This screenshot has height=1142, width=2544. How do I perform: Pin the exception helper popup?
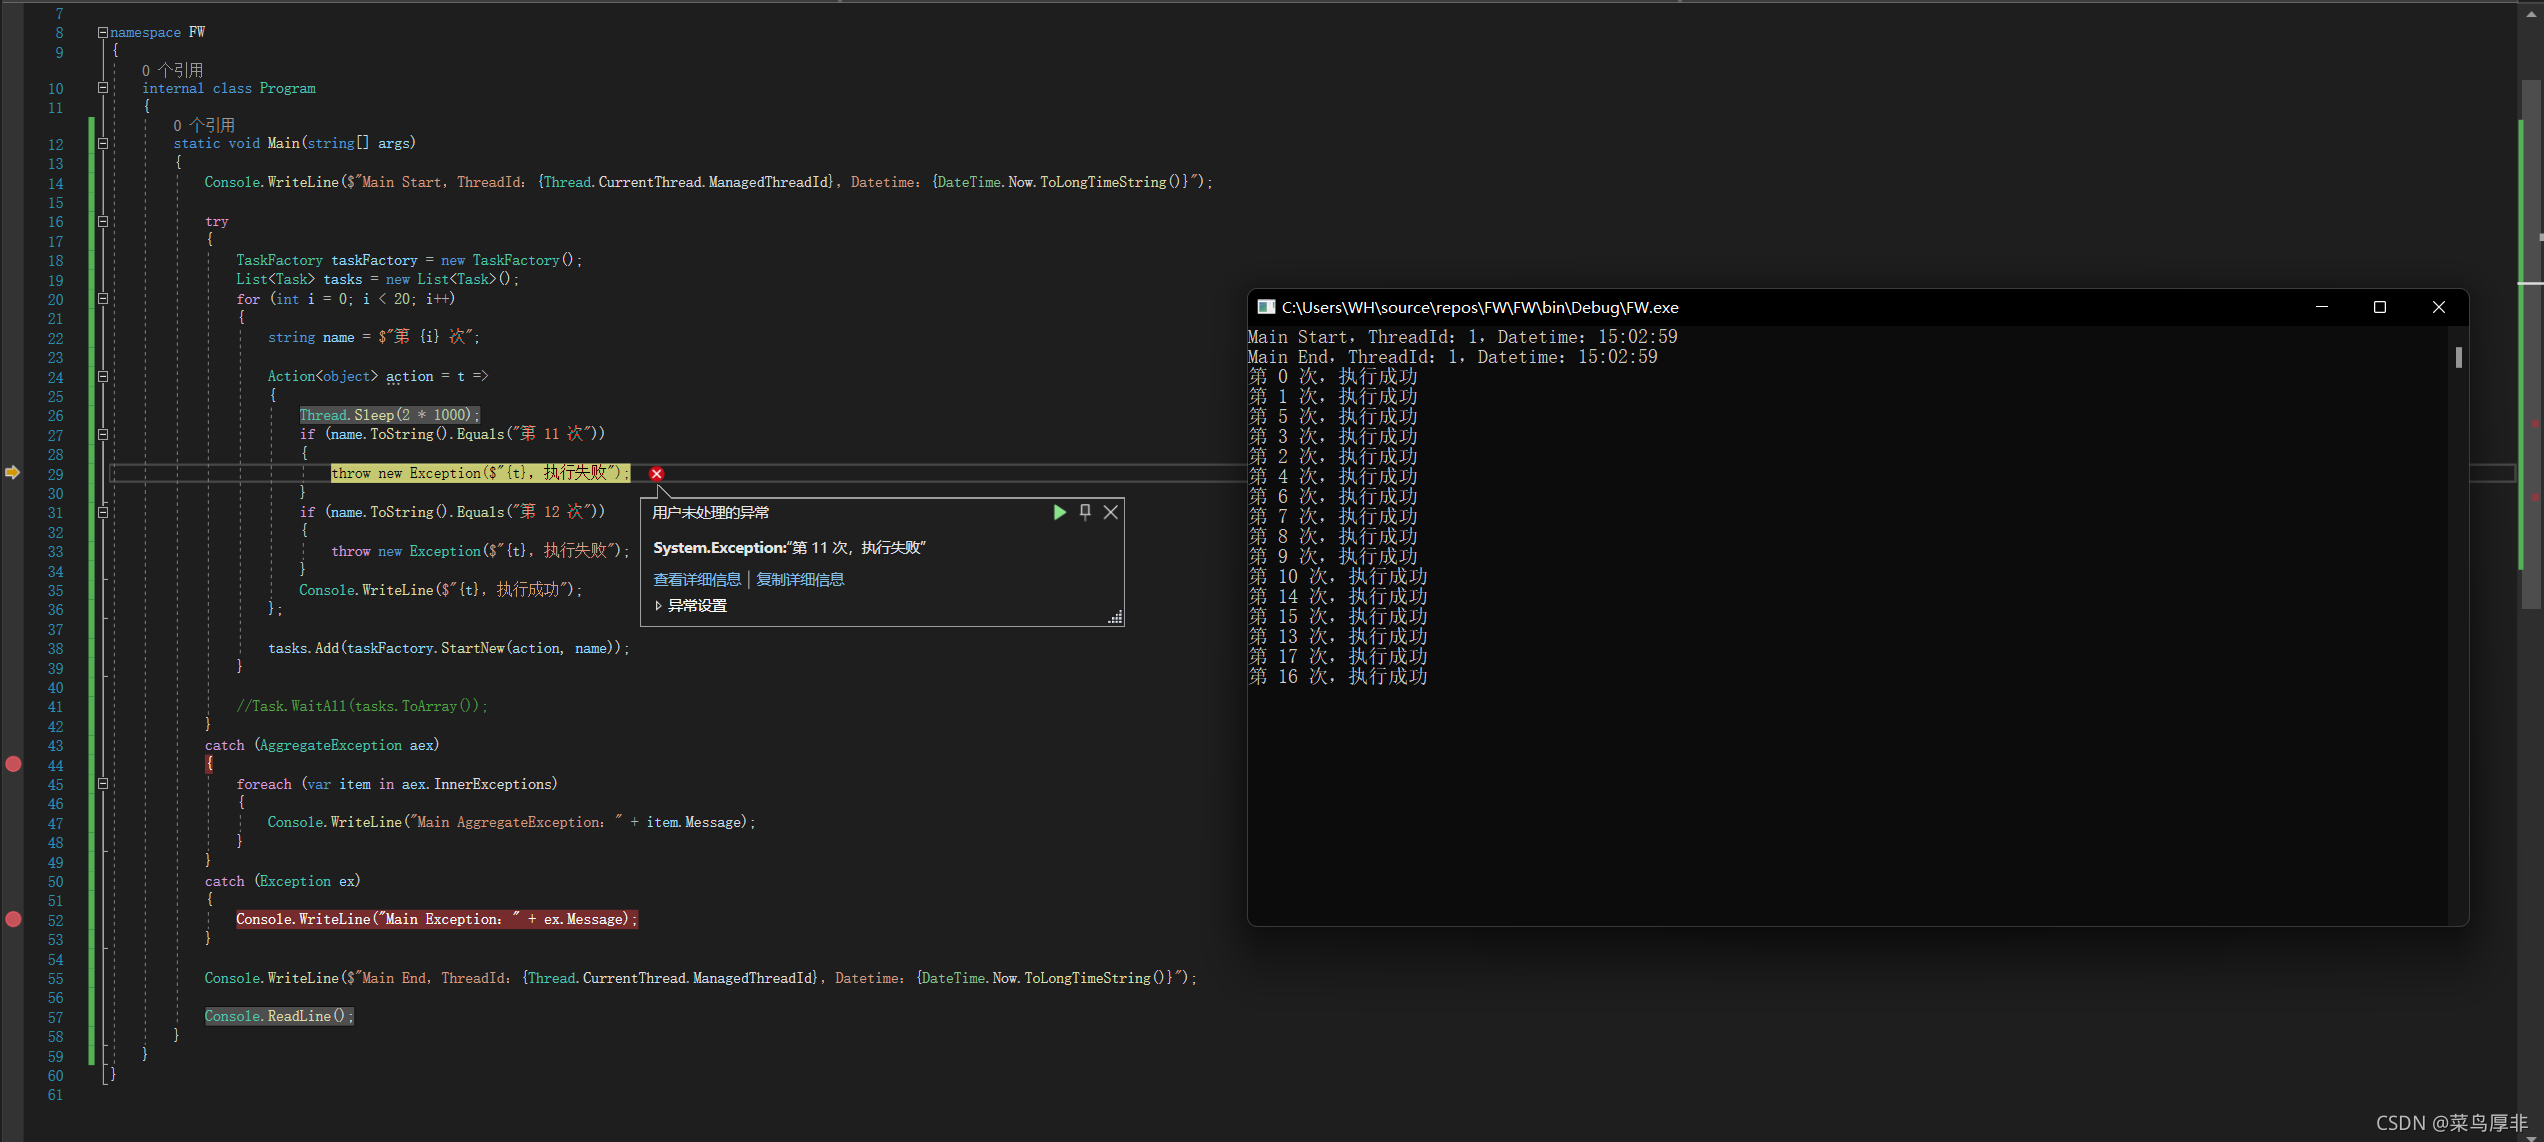(x=1085, y=512)
